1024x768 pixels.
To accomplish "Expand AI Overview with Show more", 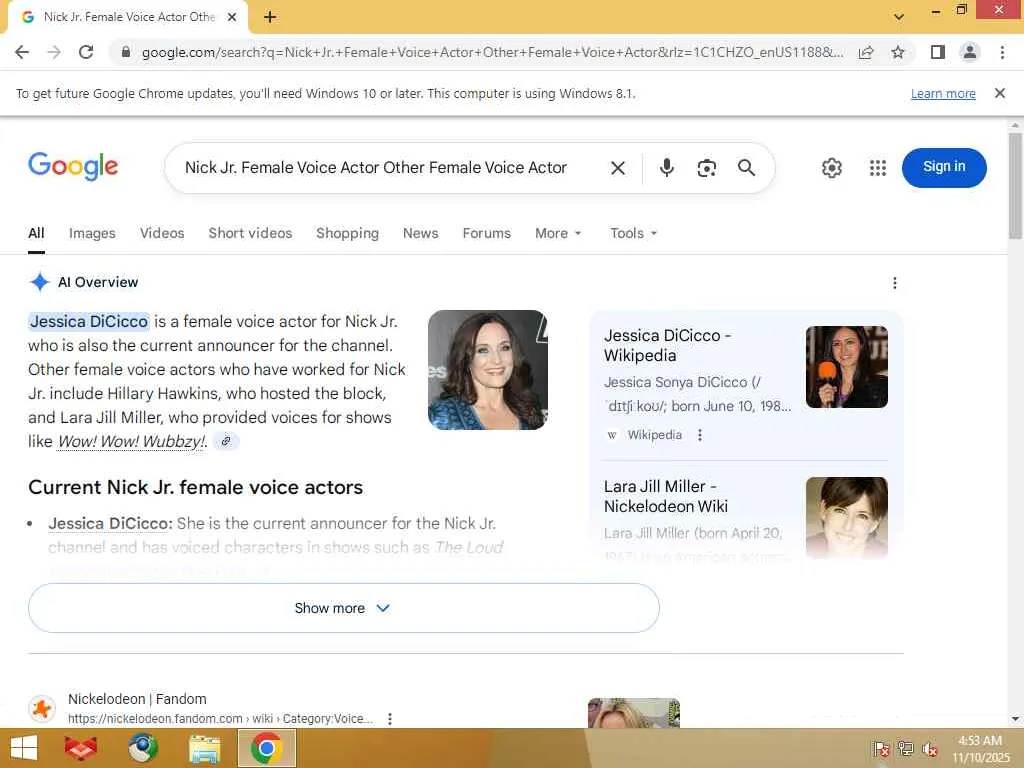I will tap(344, 608).
